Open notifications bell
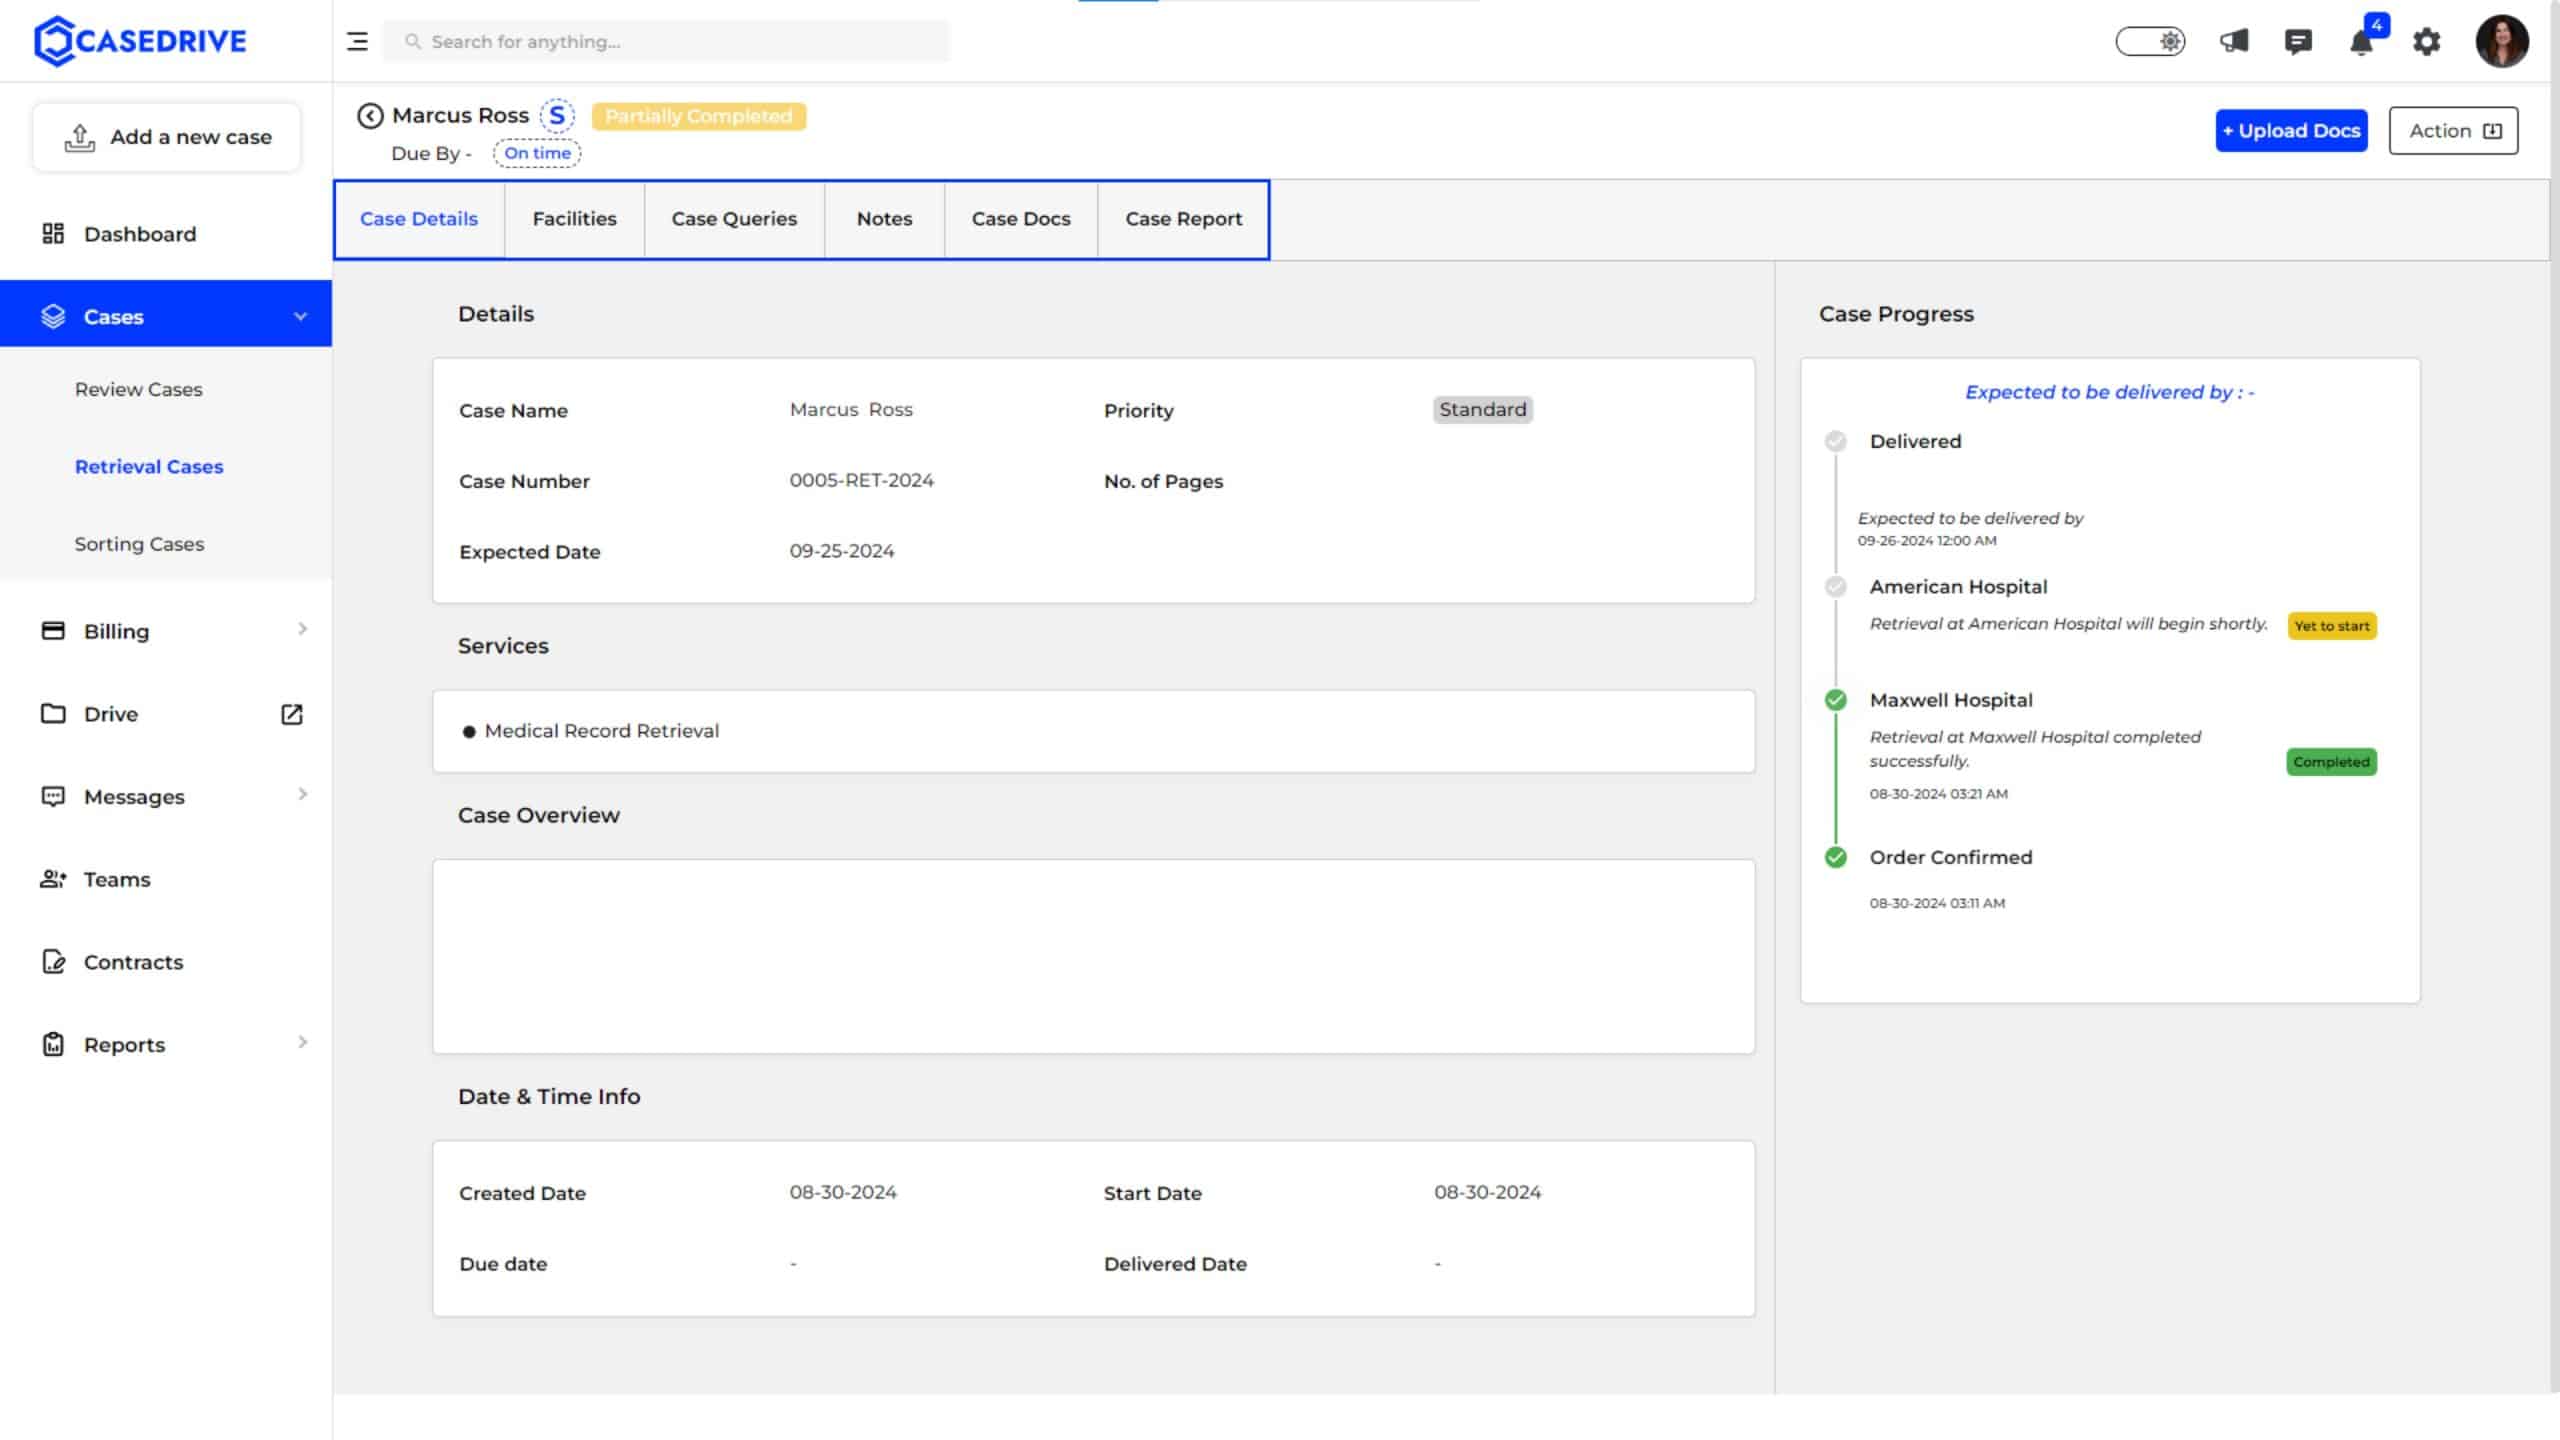This screenshot has width=2560, height=1440. [x=2362, y=42]
